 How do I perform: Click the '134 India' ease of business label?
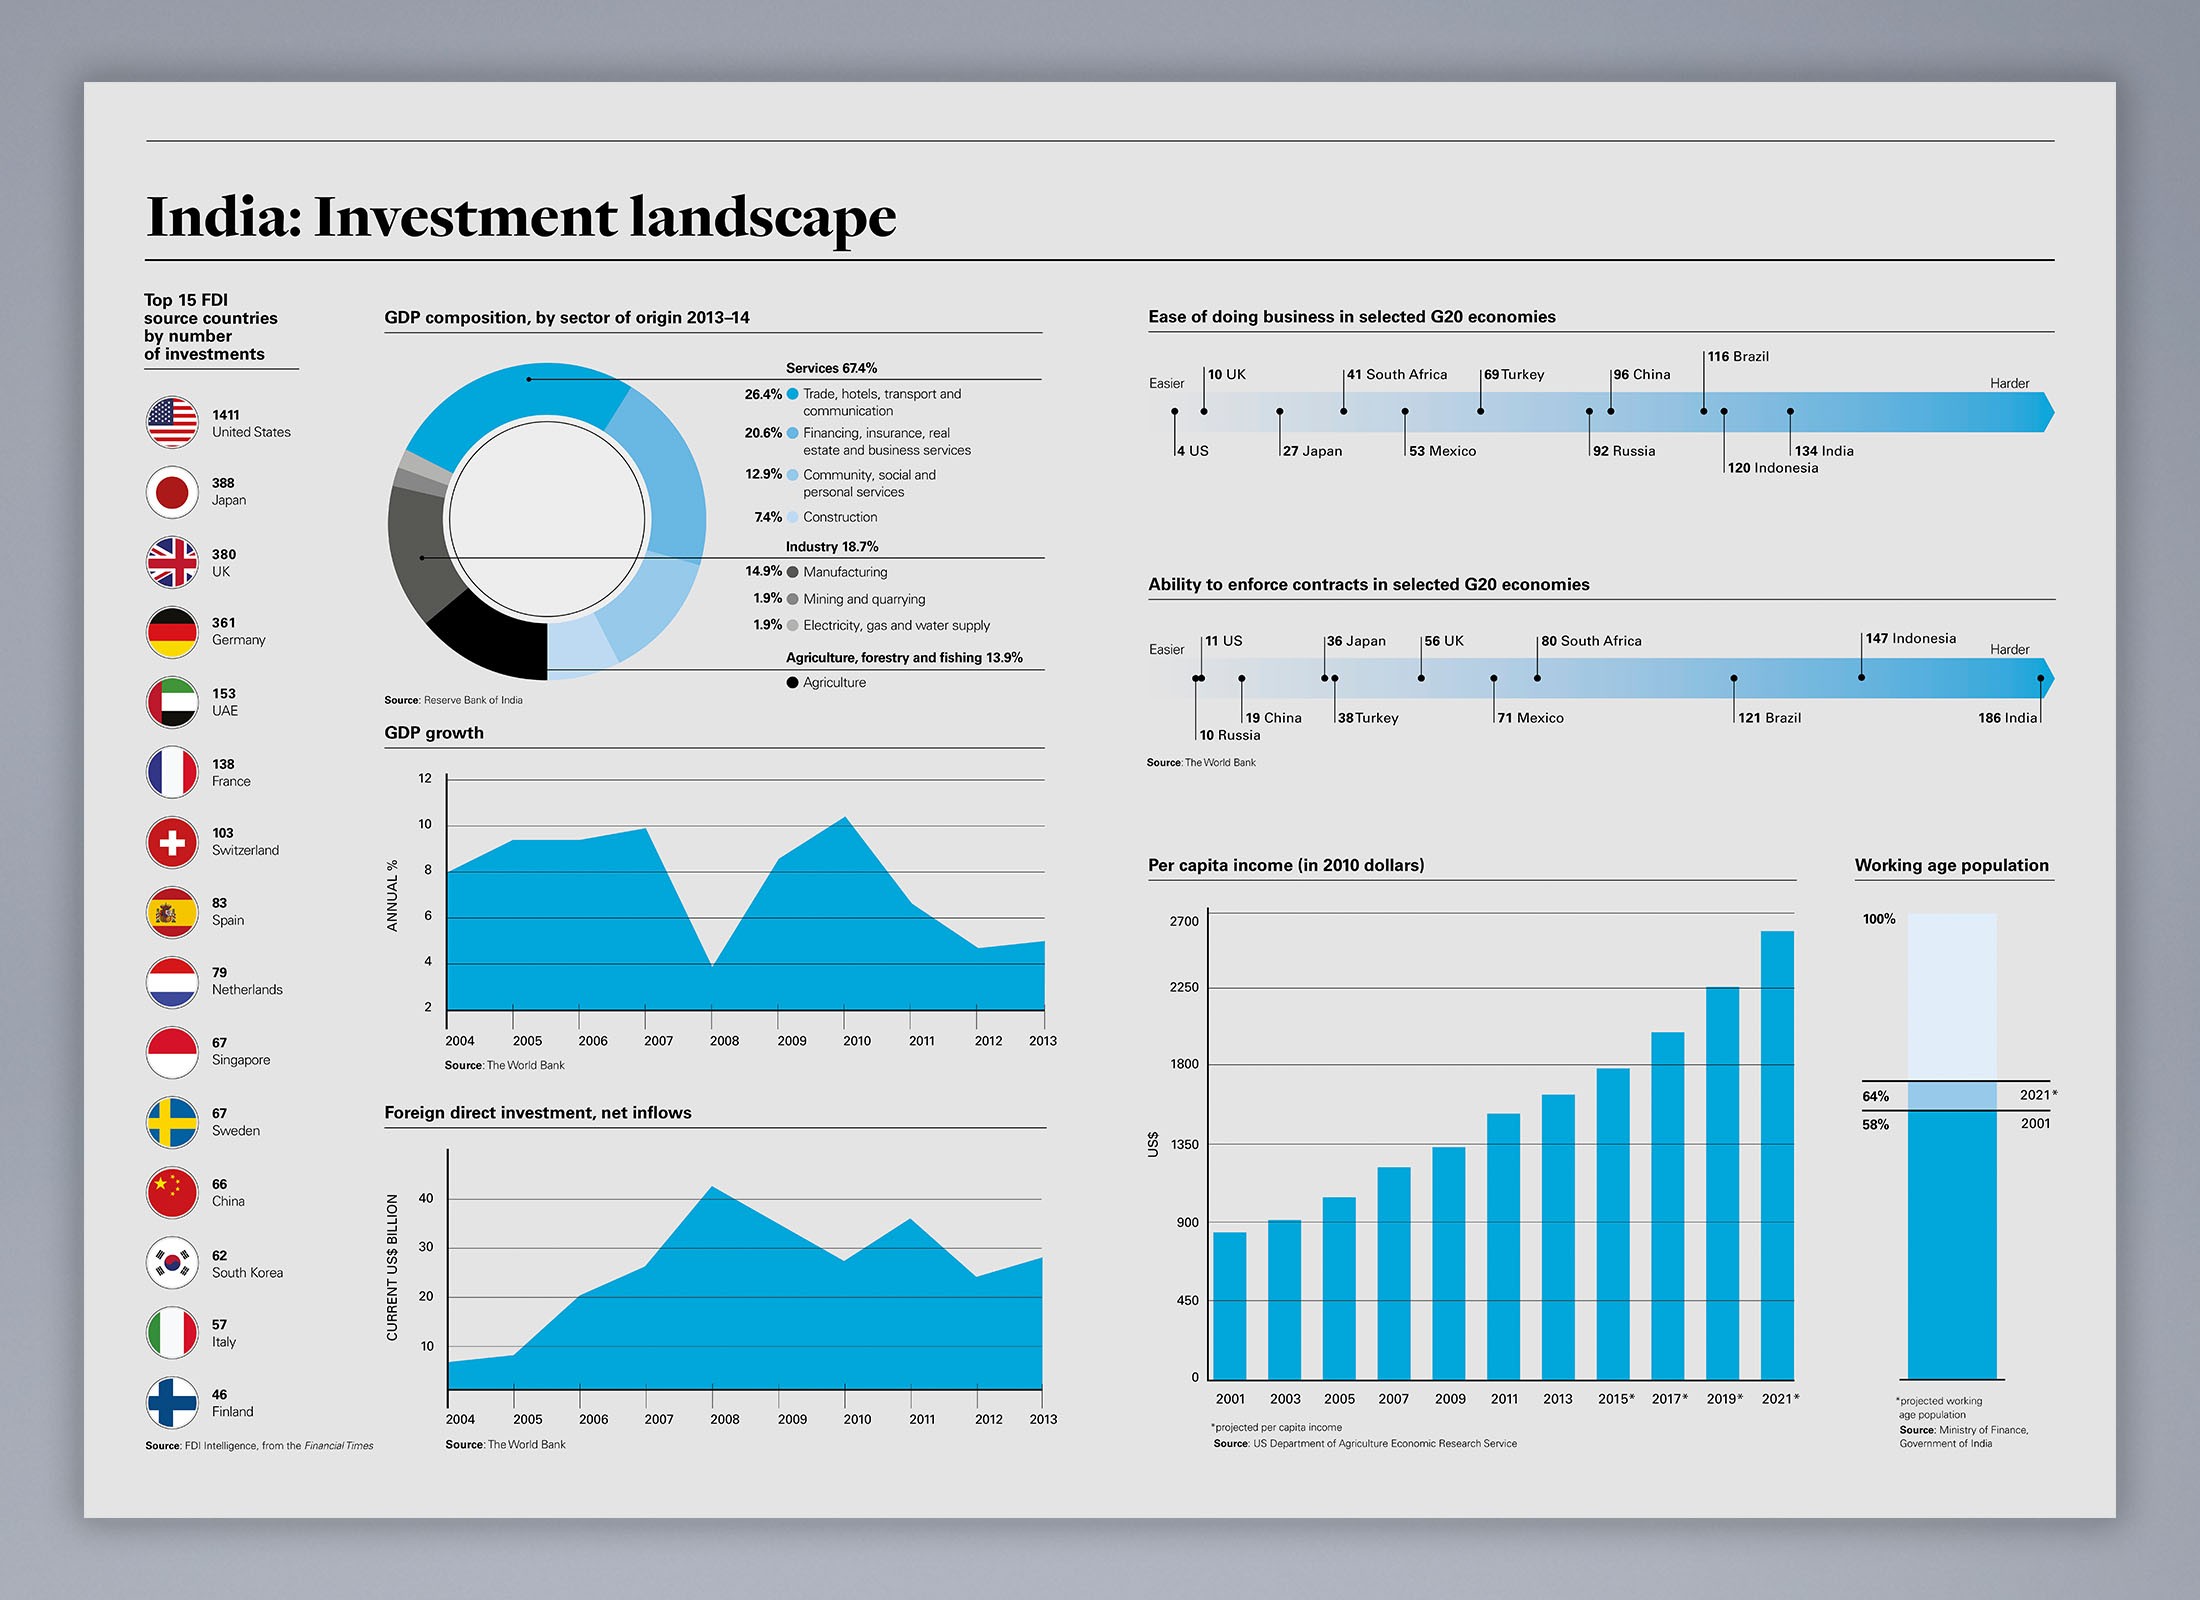point(1824,451)
